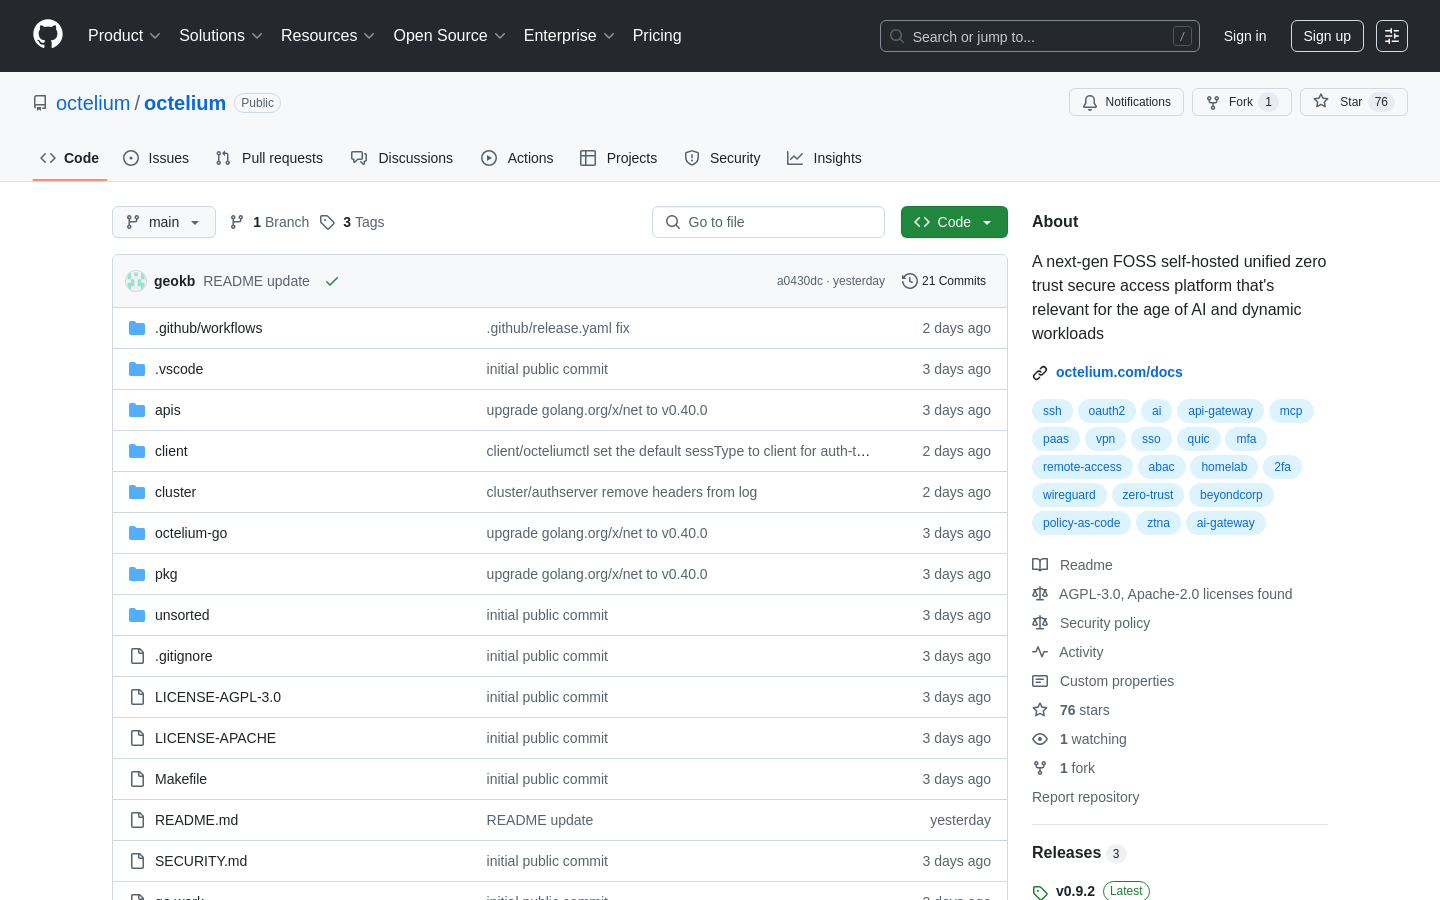The height and width of the screenshot is (900, 1440).
Task: Open the .vscode folder
Action: tap(179, 369)
